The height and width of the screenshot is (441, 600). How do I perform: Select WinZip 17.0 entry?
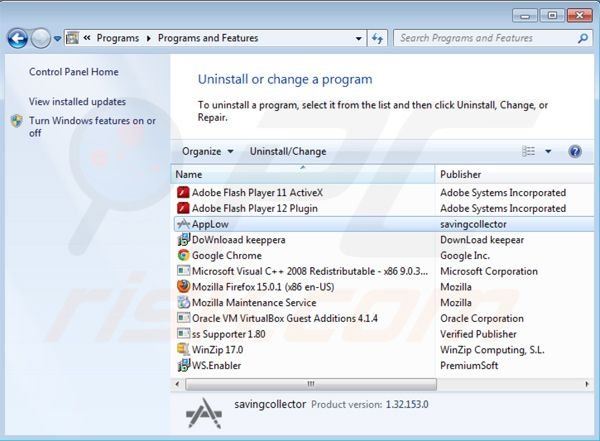coord(217,350)
